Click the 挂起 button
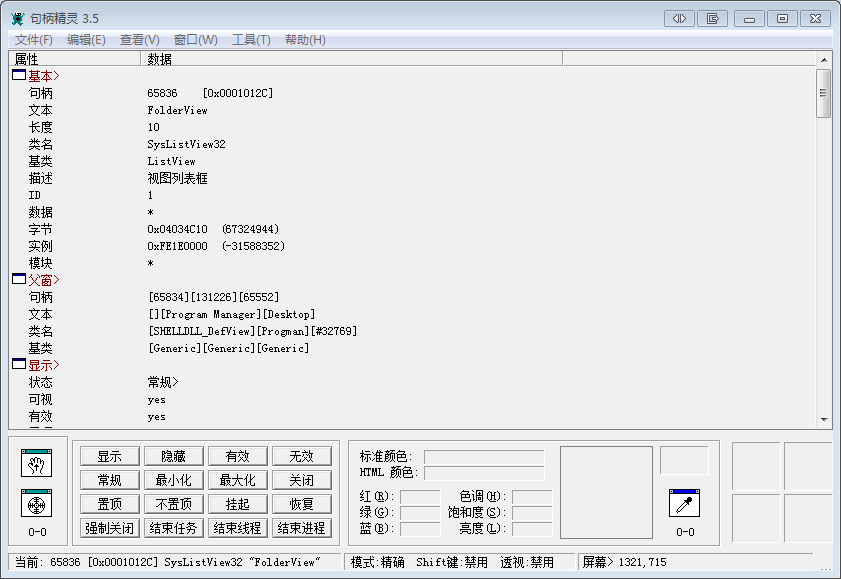841x579 pixels. tap(238, 504)
